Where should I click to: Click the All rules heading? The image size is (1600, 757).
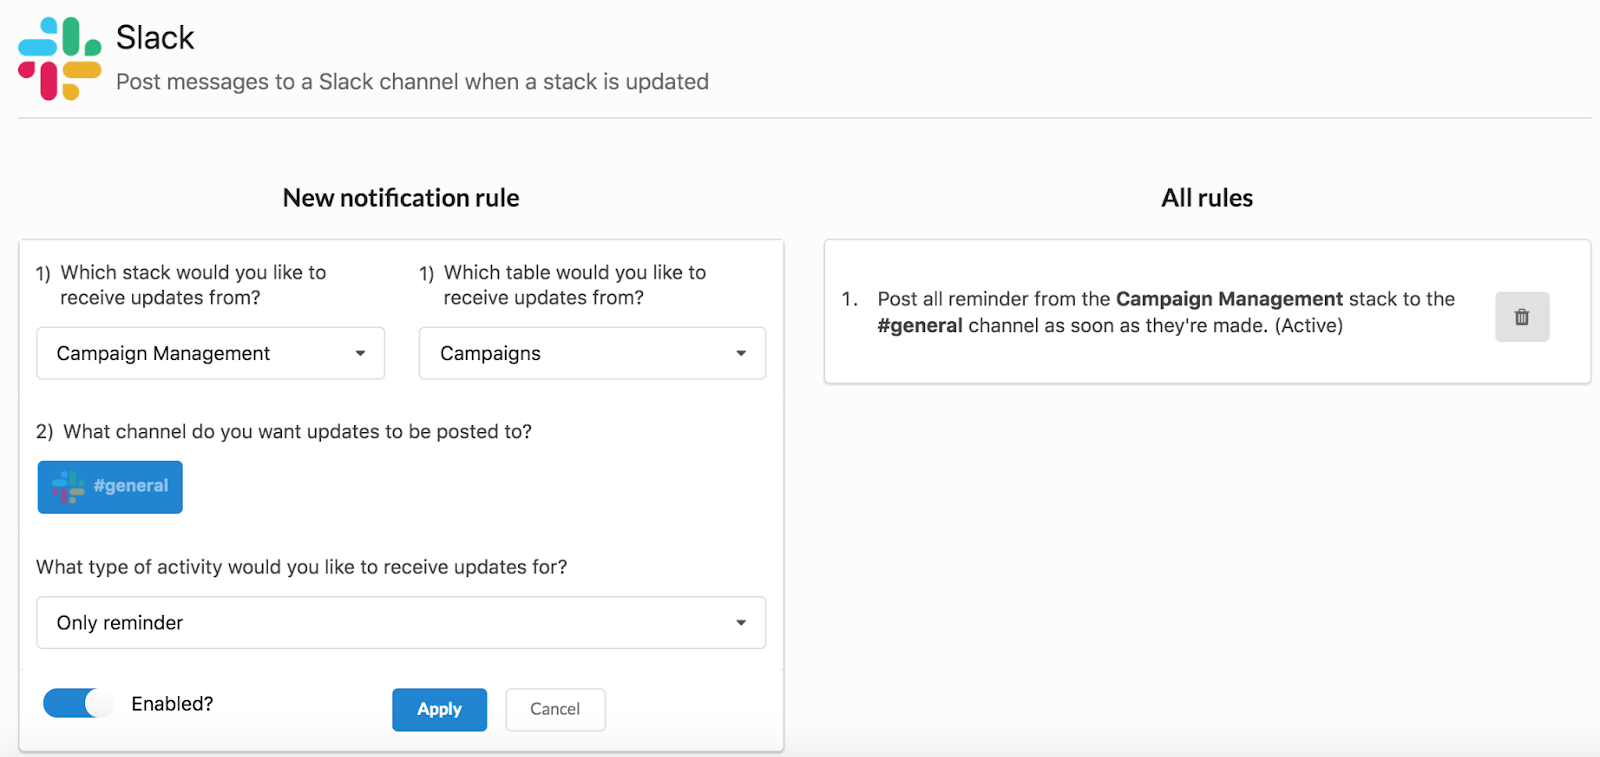pos(1207,198)
